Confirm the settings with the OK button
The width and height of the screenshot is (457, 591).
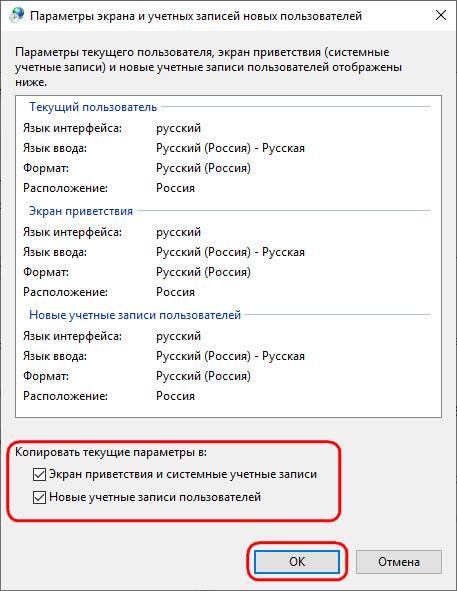tap(297, 562)
